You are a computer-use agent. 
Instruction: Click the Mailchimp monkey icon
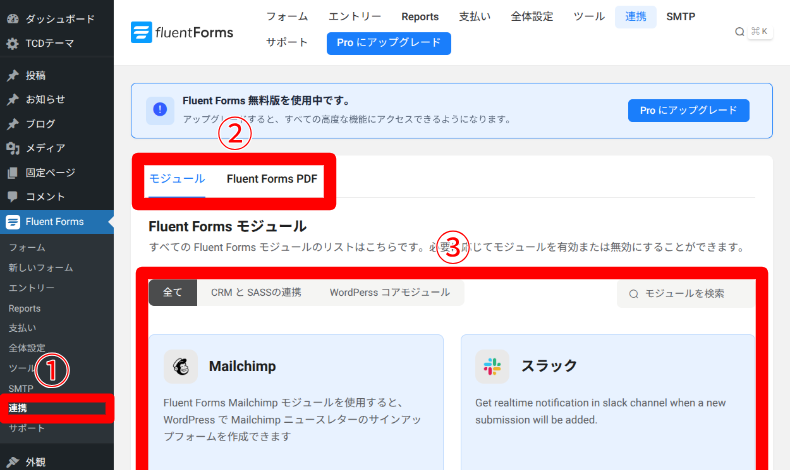(181, 366)
